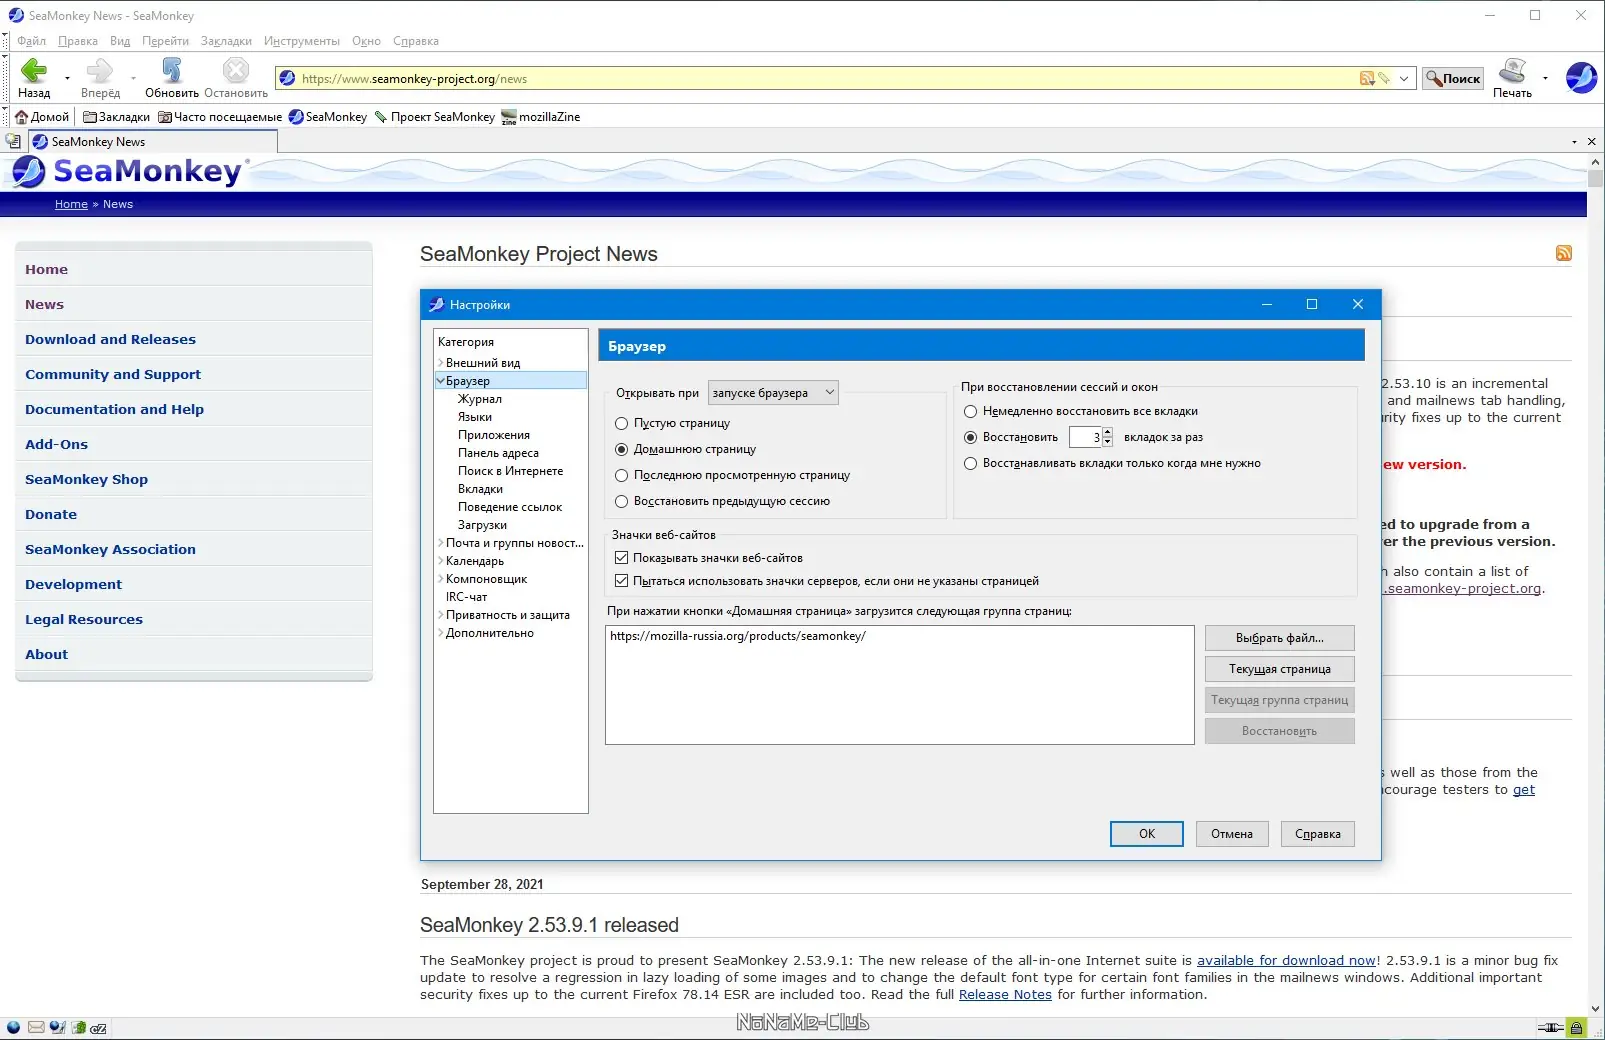Click the Назад back arrow icon

point(34,70)
